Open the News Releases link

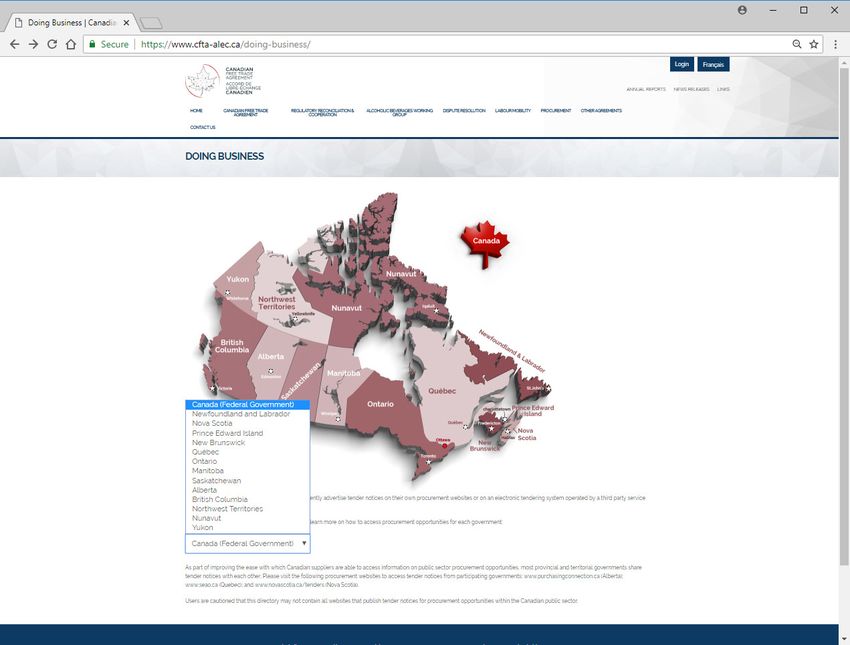[691, 89]
